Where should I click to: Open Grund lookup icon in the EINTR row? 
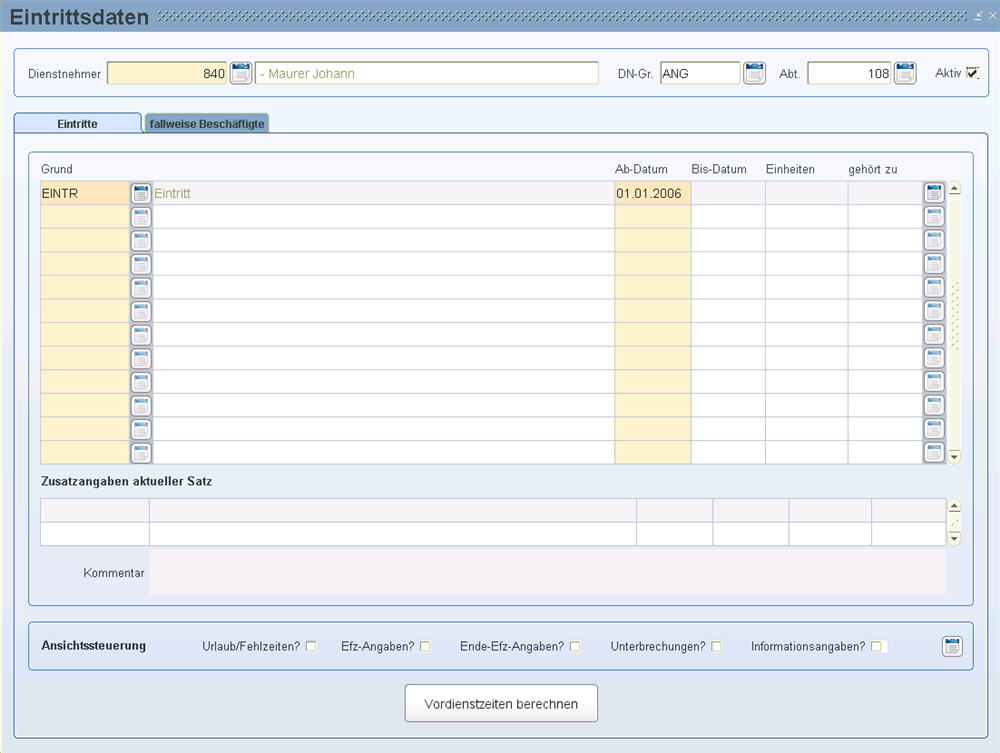(x=141, y=193)
